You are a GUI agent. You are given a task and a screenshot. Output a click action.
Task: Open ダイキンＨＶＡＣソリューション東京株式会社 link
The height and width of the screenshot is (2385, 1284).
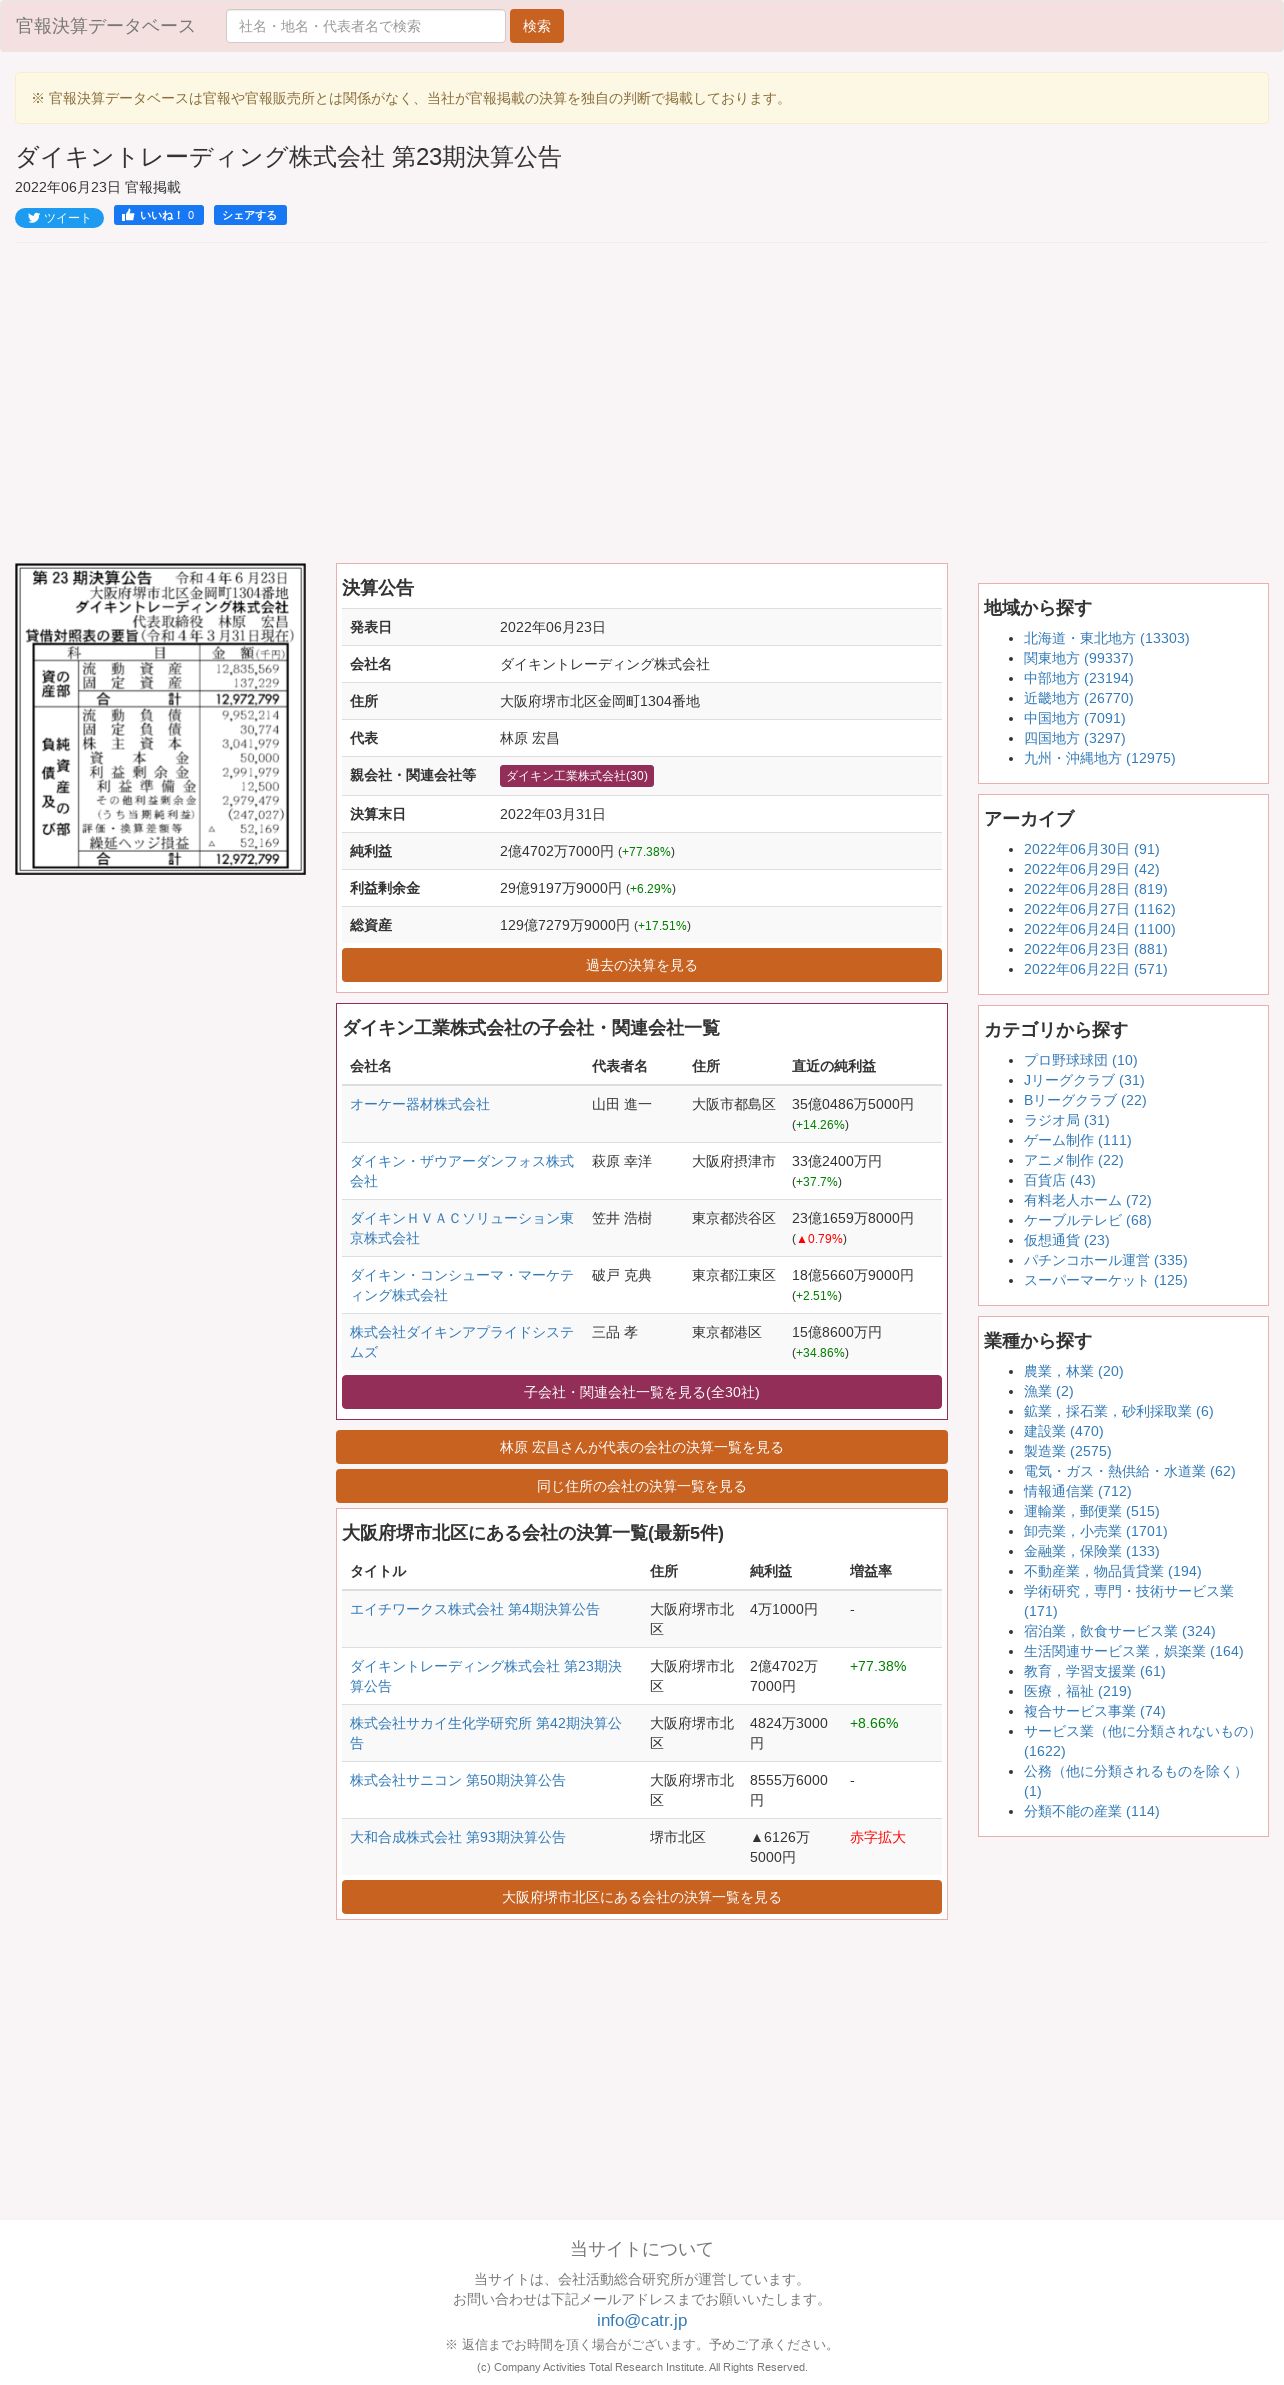tap(462, 1228)
